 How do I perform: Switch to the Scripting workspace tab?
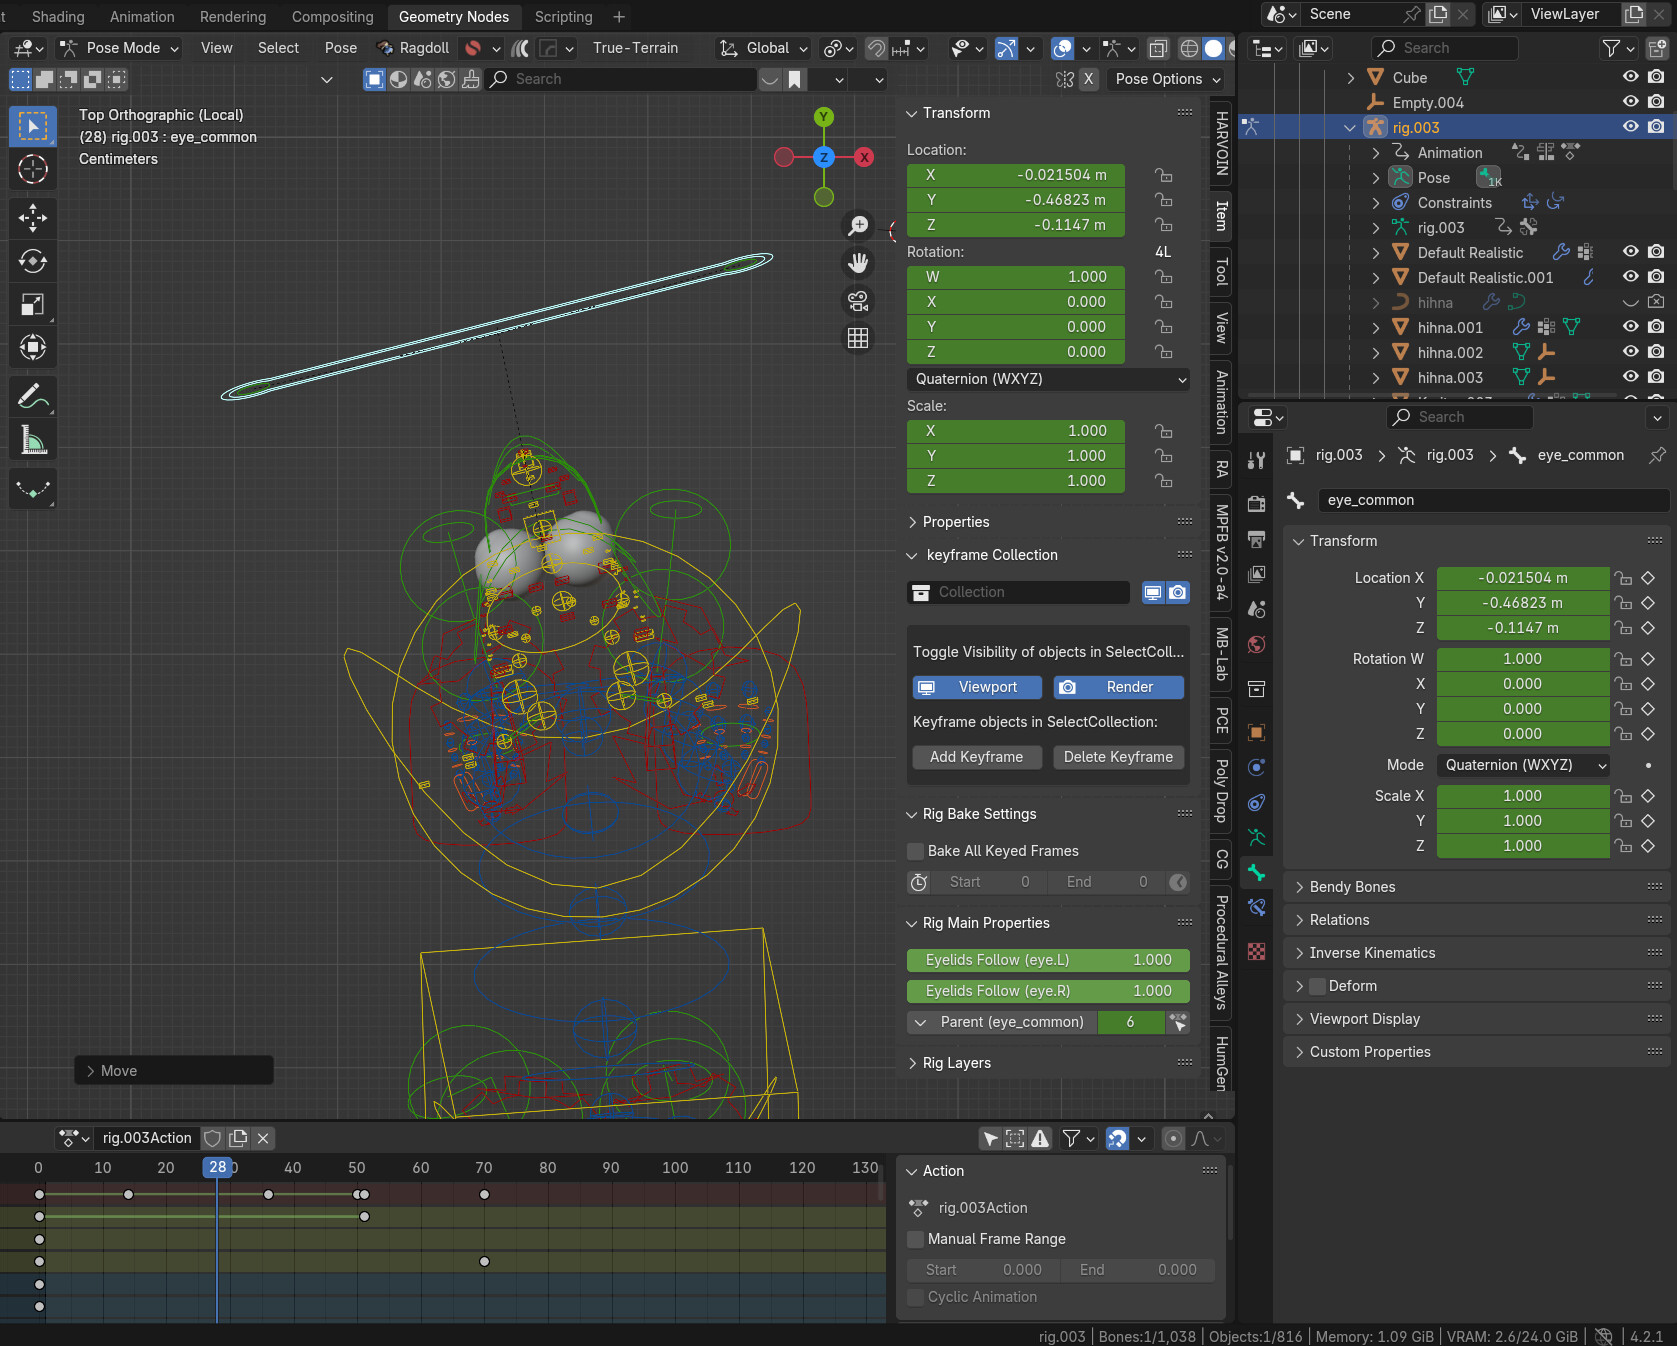click(x=563, y=17)
